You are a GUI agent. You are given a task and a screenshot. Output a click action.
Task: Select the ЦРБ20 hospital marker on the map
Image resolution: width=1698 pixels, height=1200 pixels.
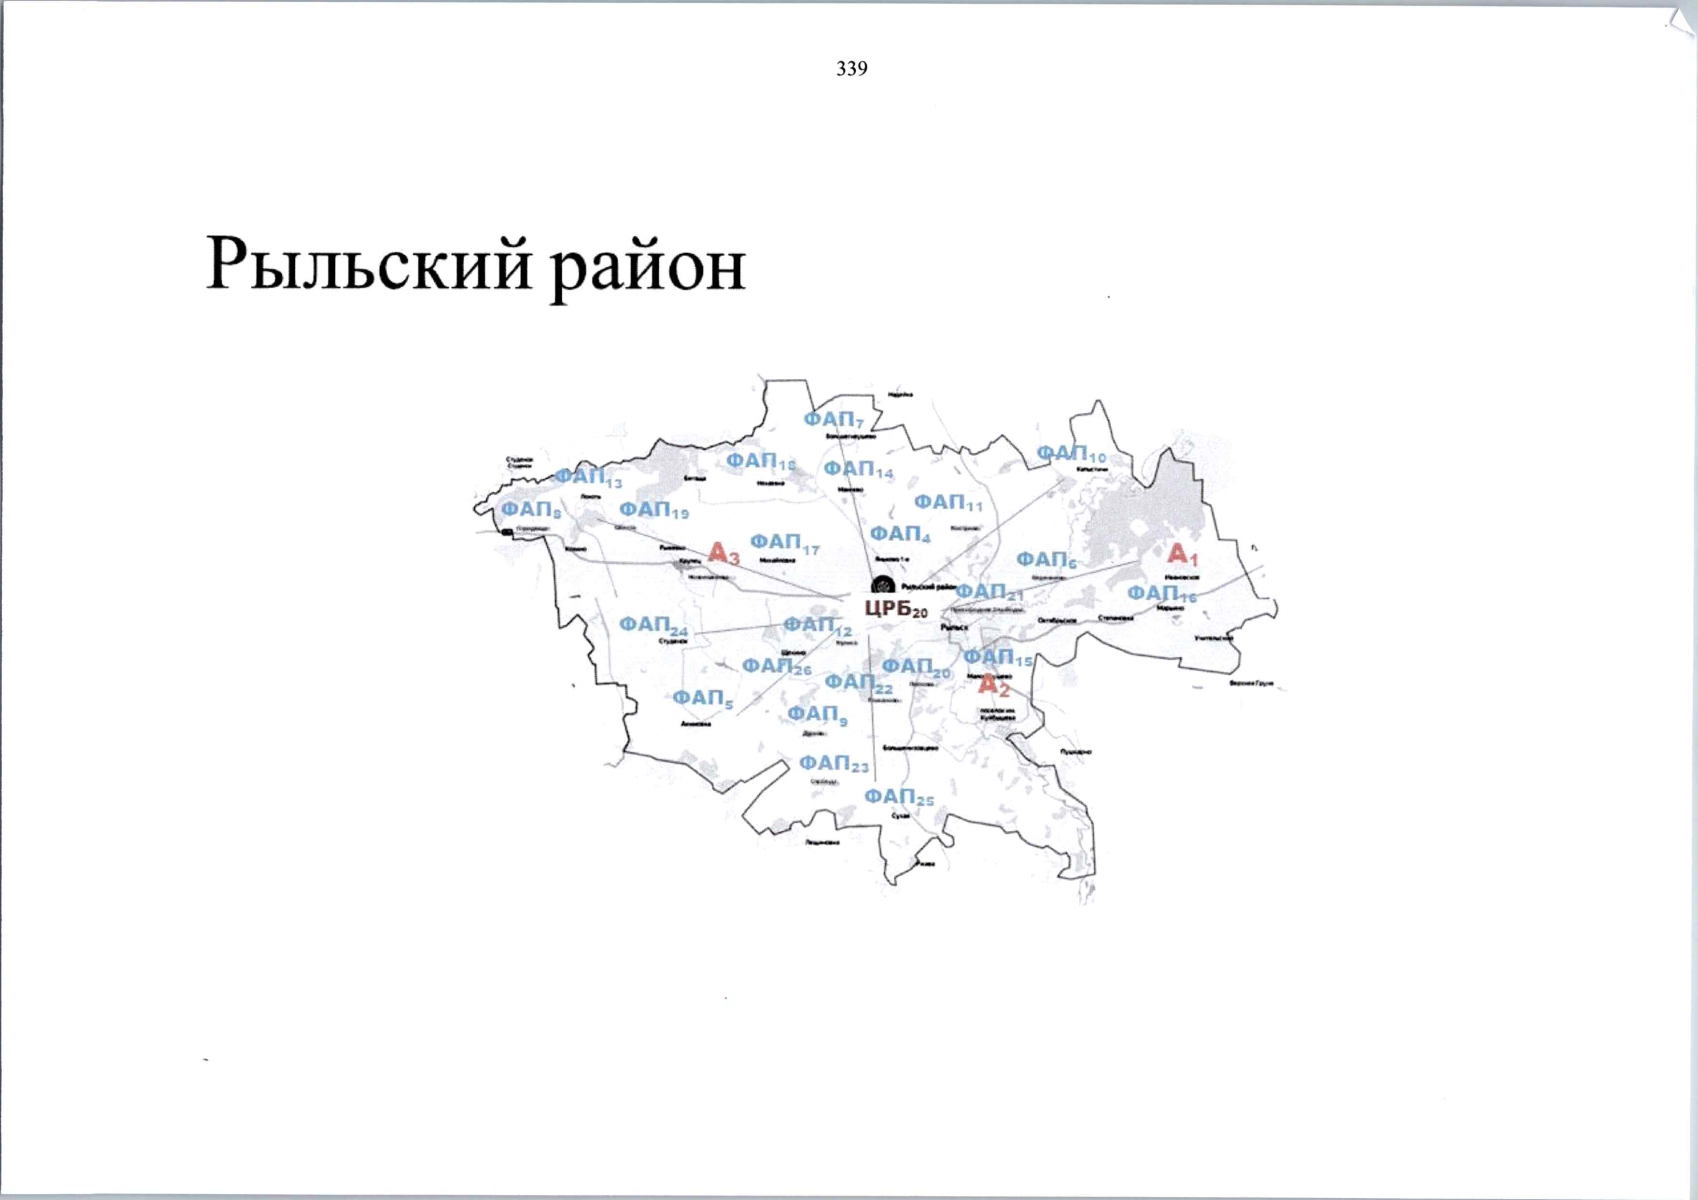pos(896,608)
